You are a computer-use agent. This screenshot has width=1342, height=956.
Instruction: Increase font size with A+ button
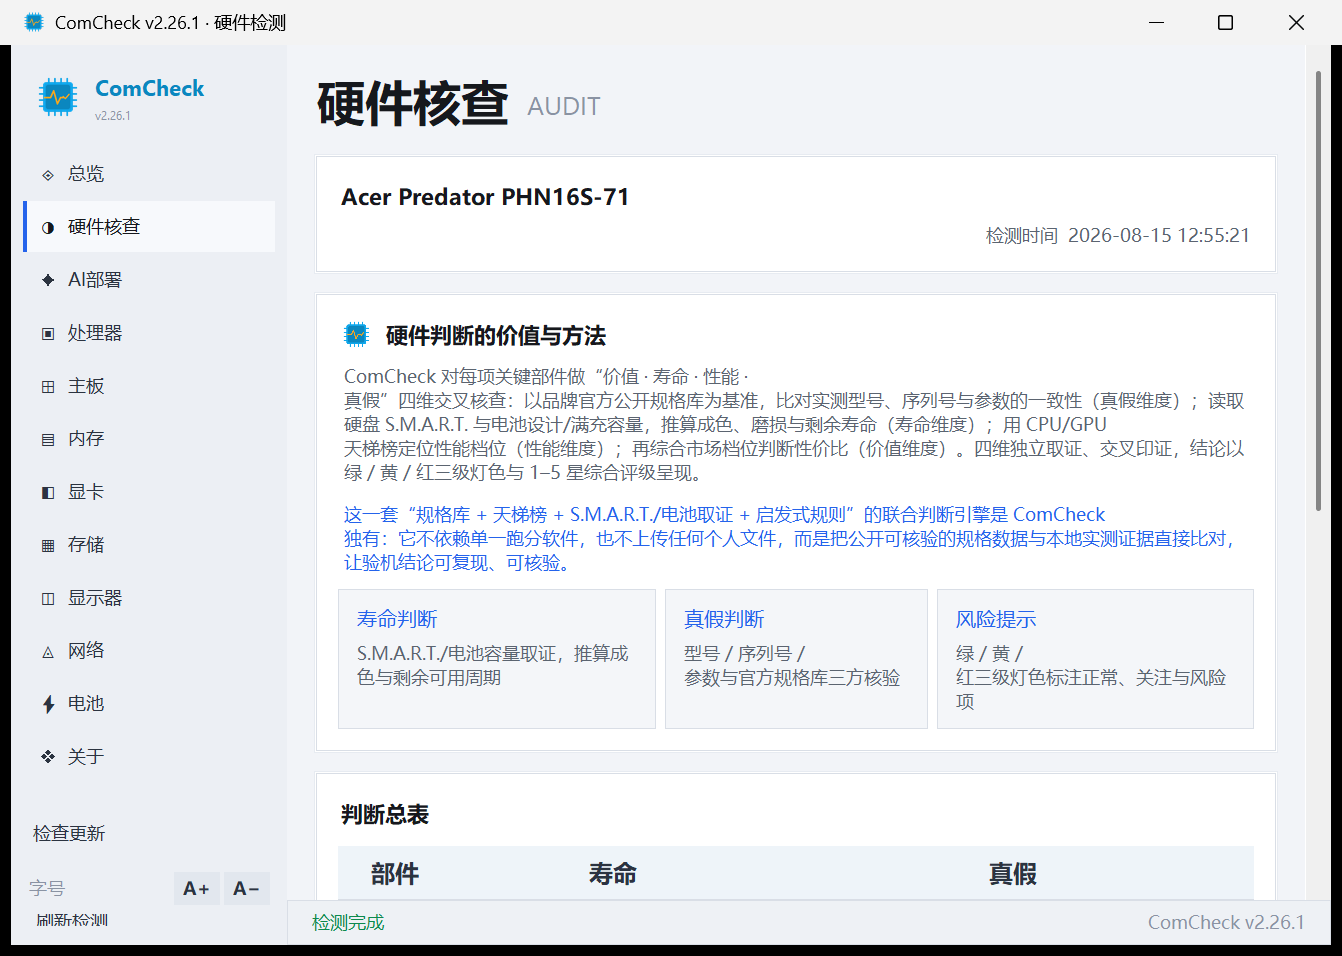click(196, 888)
